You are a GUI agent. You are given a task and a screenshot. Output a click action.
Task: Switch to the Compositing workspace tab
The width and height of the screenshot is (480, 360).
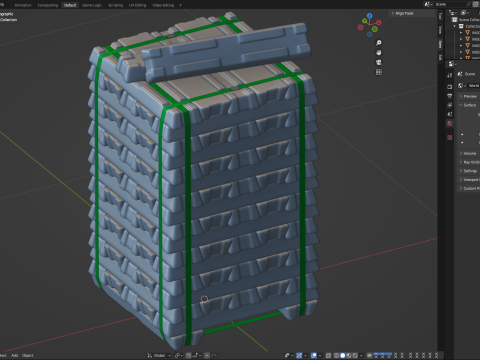[x=48, y=5]
